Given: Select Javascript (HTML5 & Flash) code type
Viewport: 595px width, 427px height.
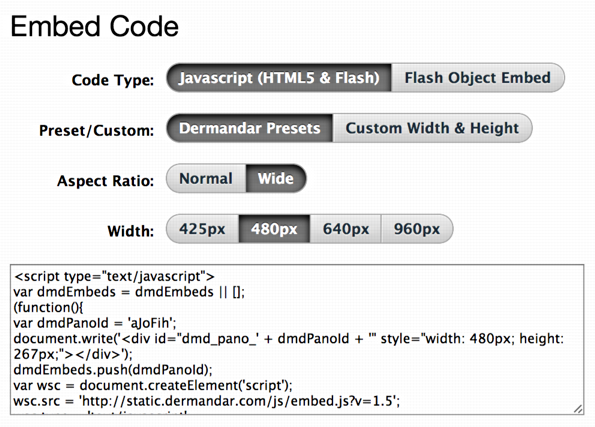Looking at the screenshot, I should pyautogui.click(x=279, y=78).
